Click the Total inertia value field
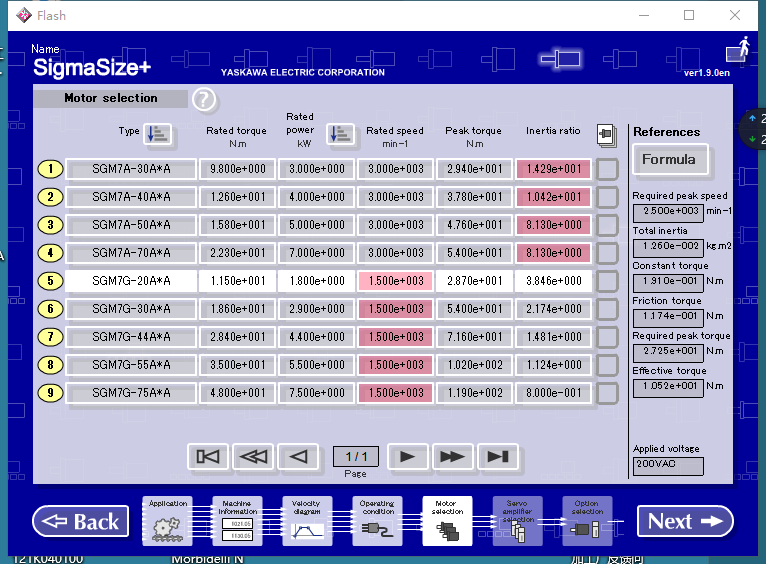The width and height of the screenshot is (766, 564). pos(668,248)
